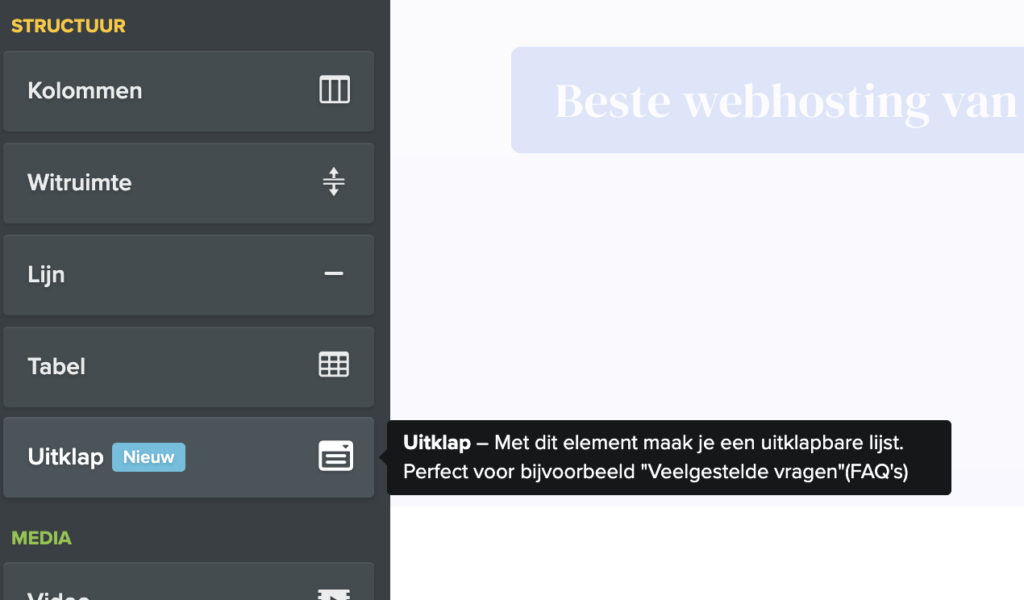This screenshot has height=600, width=1024.
Task: Insert a Tabel element via its label
Action: coord(57,366)
